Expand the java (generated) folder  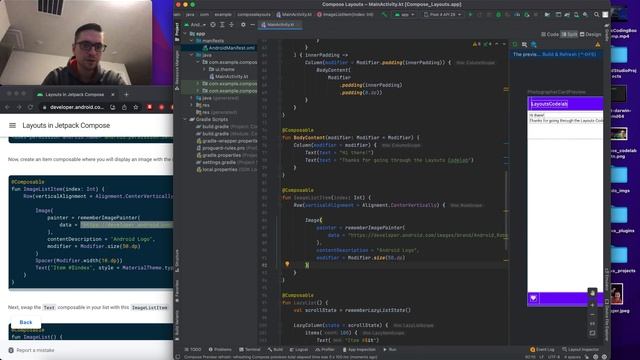191,98
